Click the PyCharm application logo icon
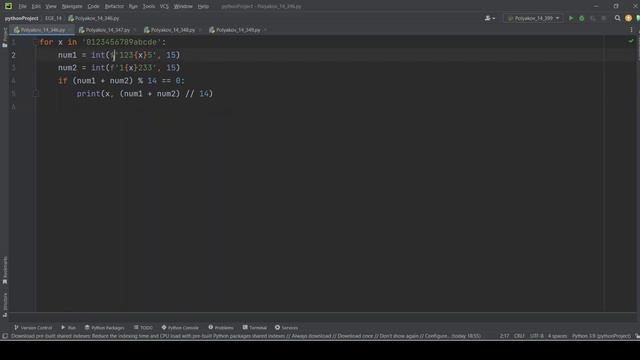 point(8,6)
